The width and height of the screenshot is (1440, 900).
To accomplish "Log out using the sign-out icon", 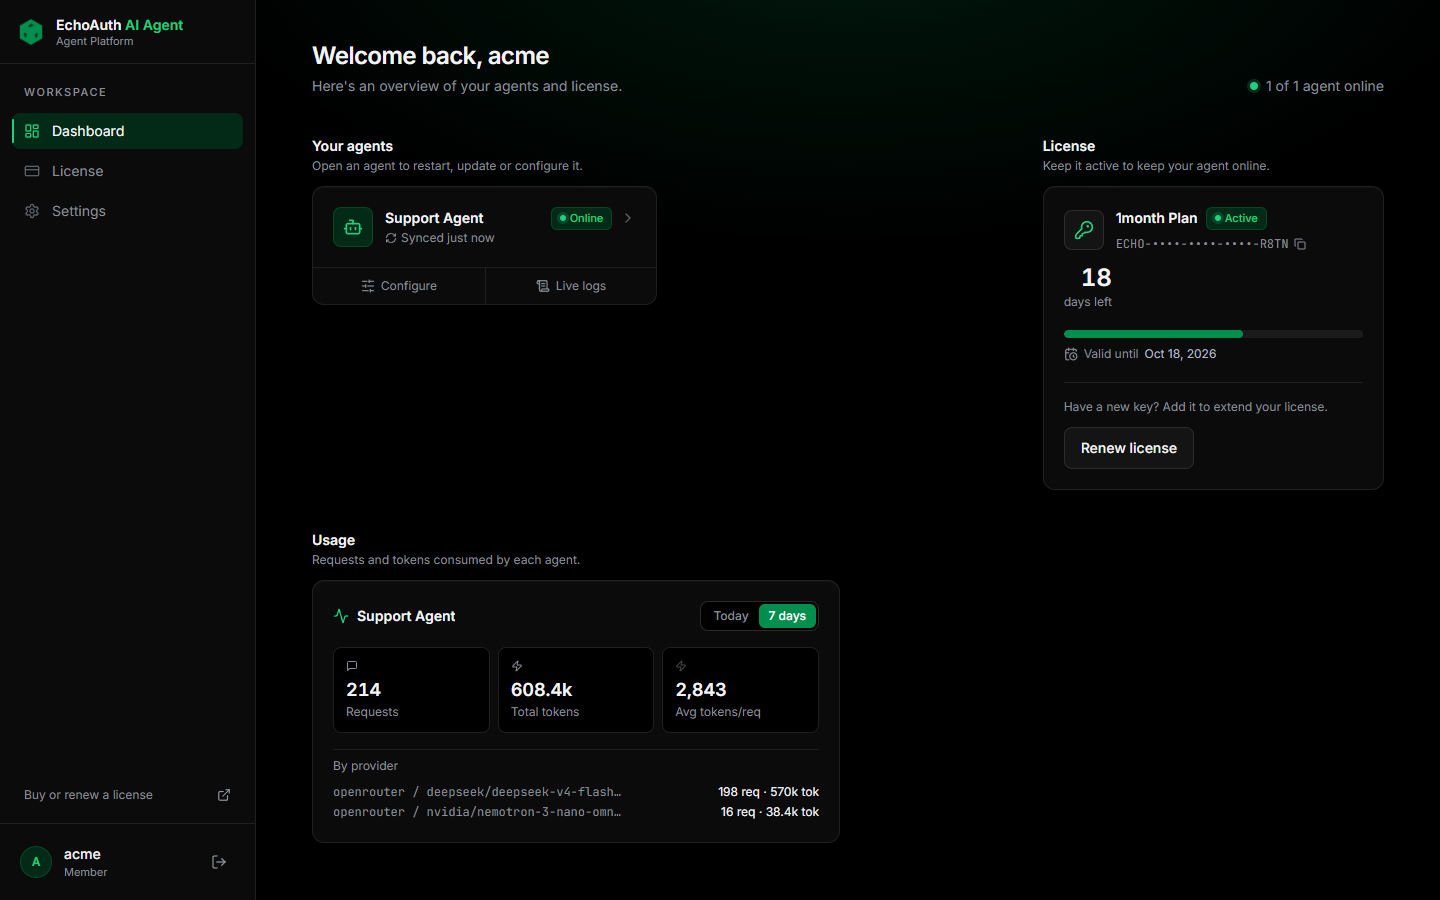I will pyautogui.click(x=219, y=862).
